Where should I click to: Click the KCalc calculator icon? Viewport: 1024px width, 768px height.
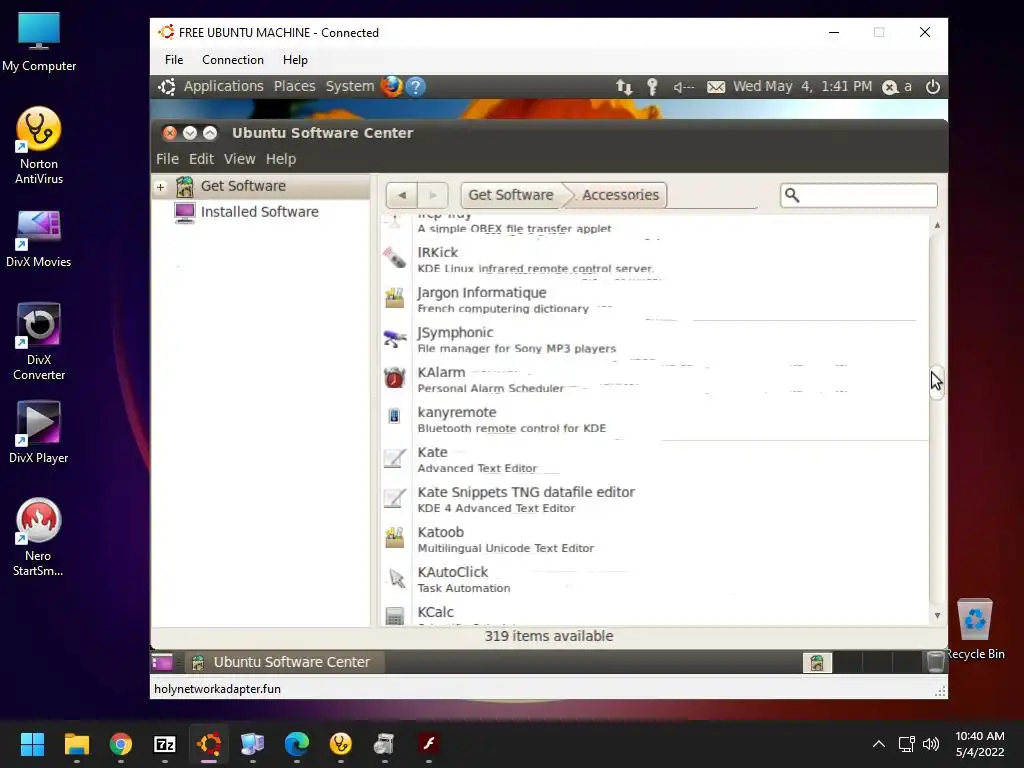coord(394,616)
